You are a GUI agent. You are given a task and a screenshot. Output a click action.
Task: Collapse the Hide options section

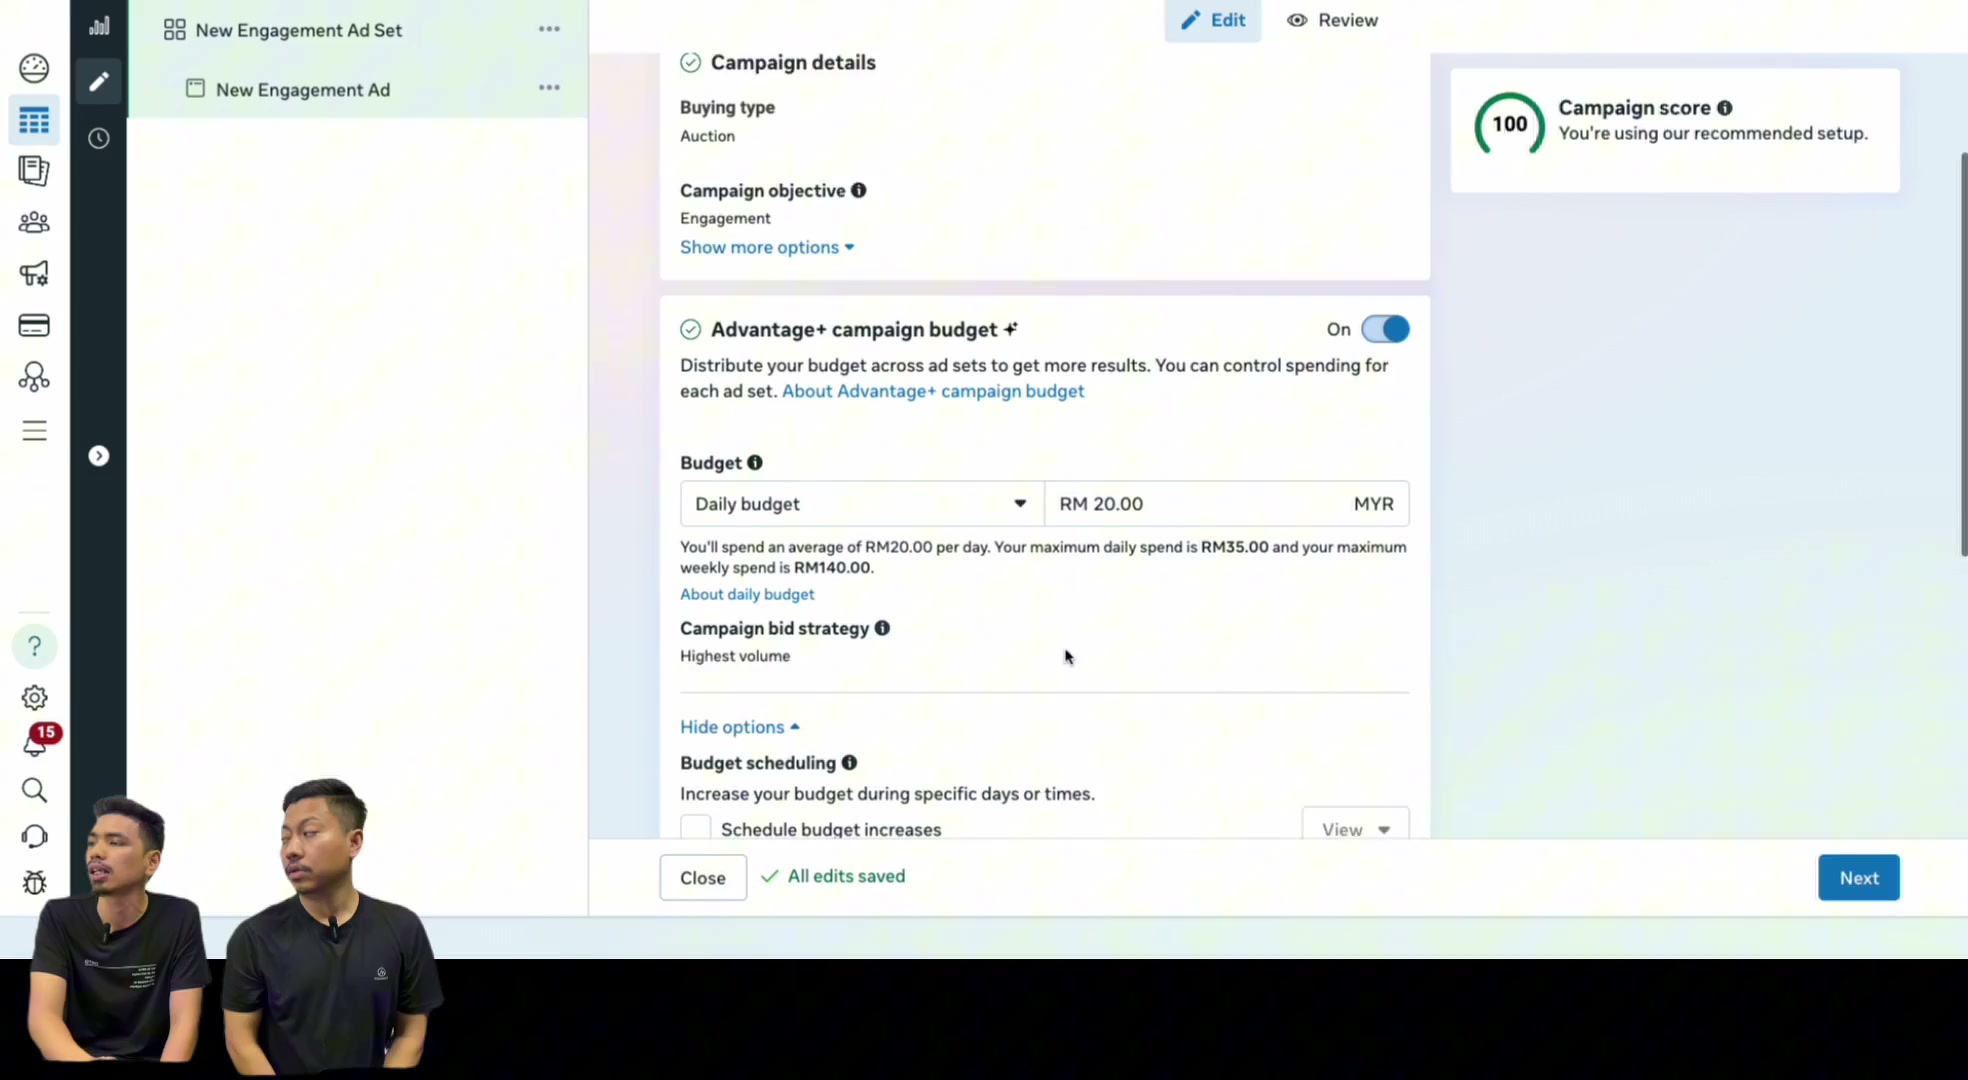(x=740, y=727)
